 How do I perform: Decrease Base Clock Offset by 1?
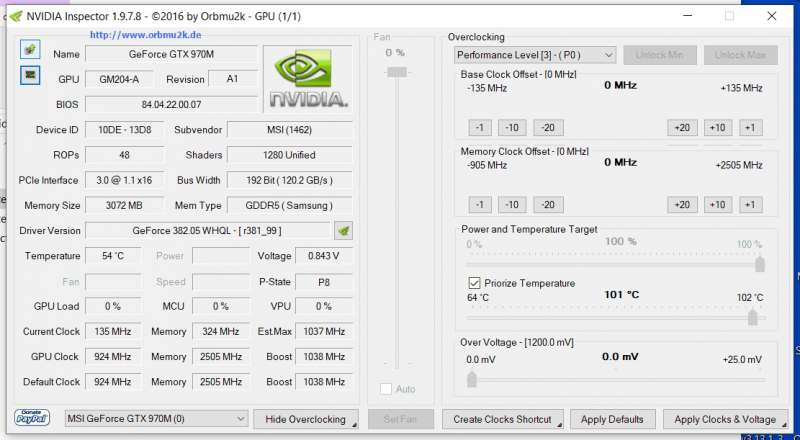point(480,128)
